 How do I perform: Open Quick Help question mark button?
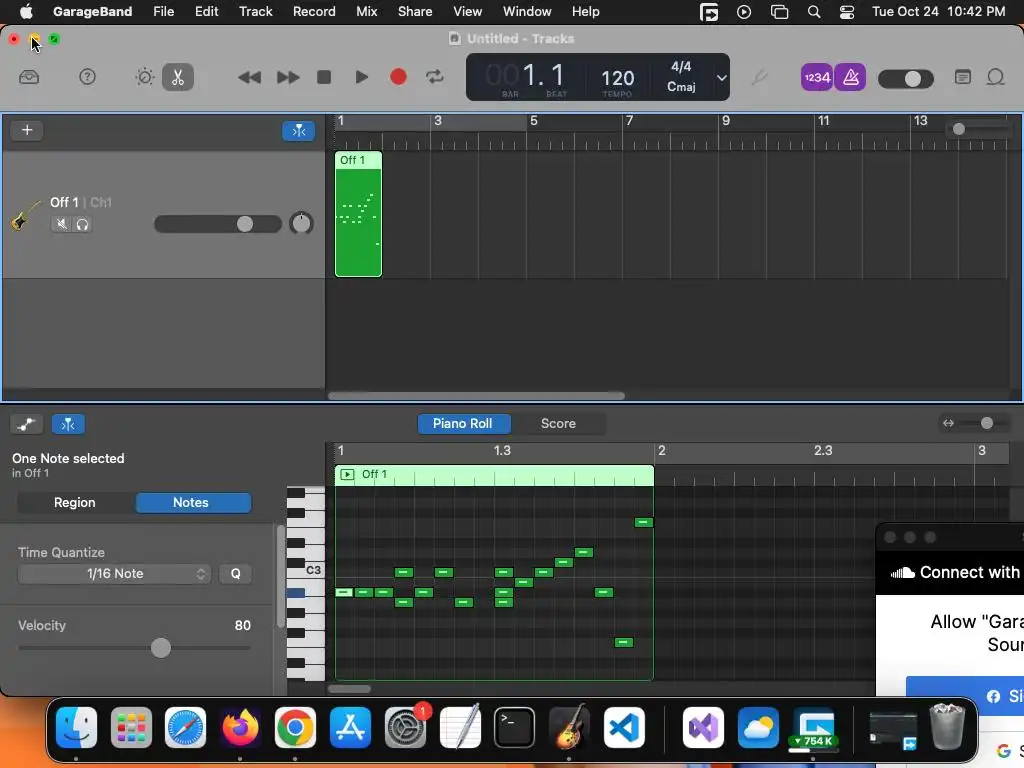[x=87, y=77]
